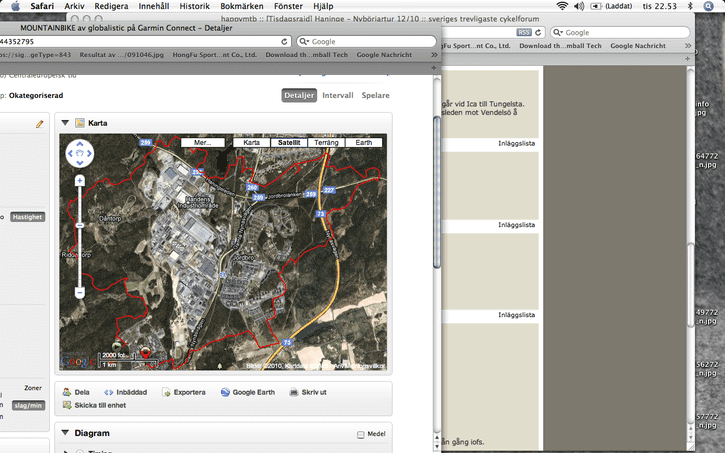Image resolution: width=725 pixels, height=453 pixels.
Task: Switch map view to Satellit
Action: click(291, 143)
